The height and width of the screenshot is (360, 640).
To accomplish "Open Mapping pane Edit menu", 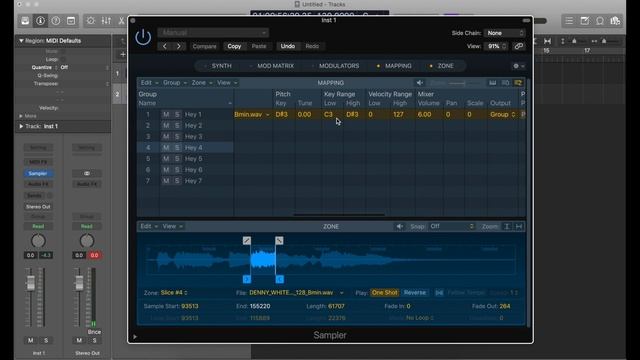I will point(149,83).
